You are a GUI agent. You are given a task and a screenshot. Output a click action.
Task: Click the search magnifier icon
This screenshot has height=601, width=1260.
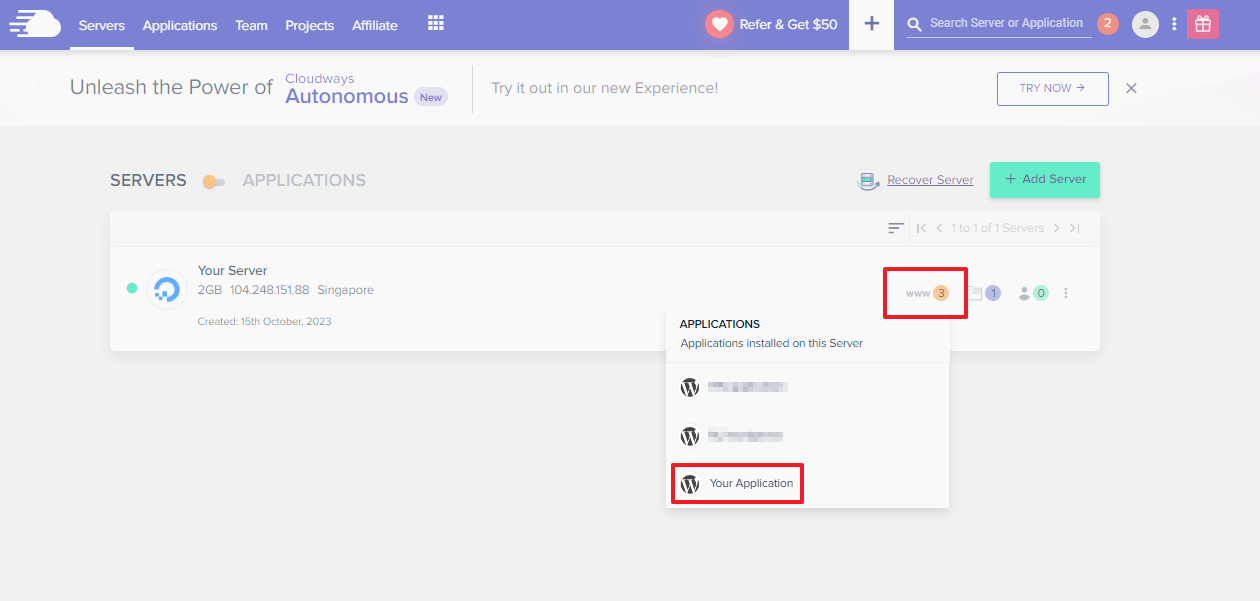pos(915,24)
